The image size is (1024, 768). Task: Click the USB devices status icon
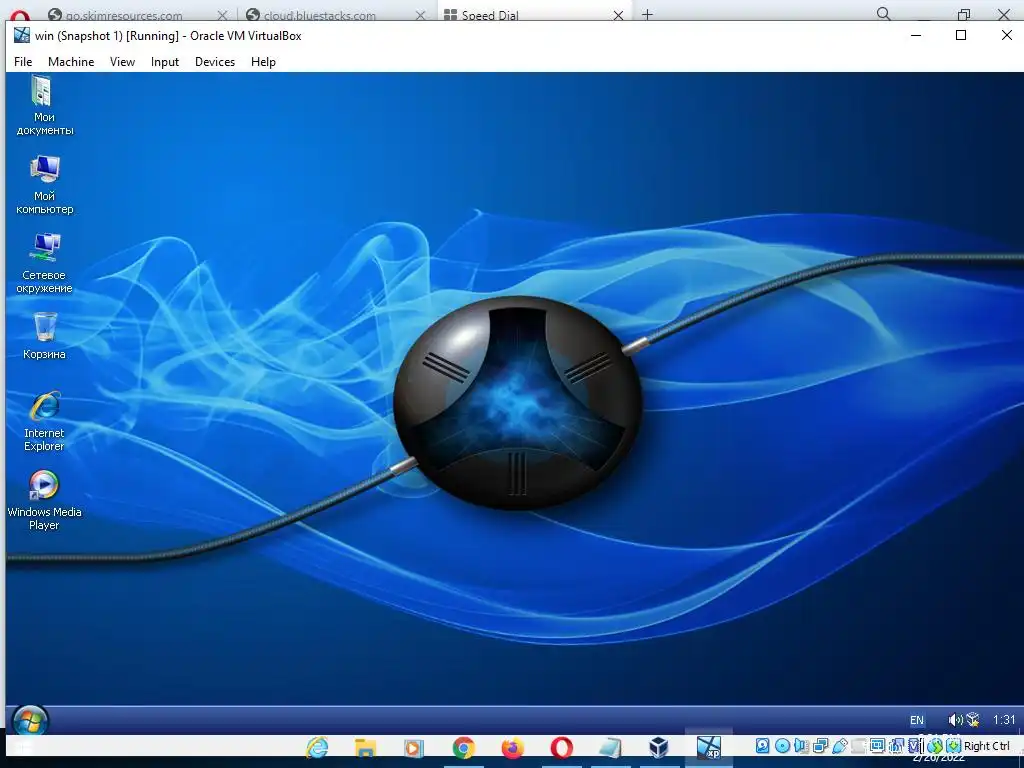coord(840,746)
